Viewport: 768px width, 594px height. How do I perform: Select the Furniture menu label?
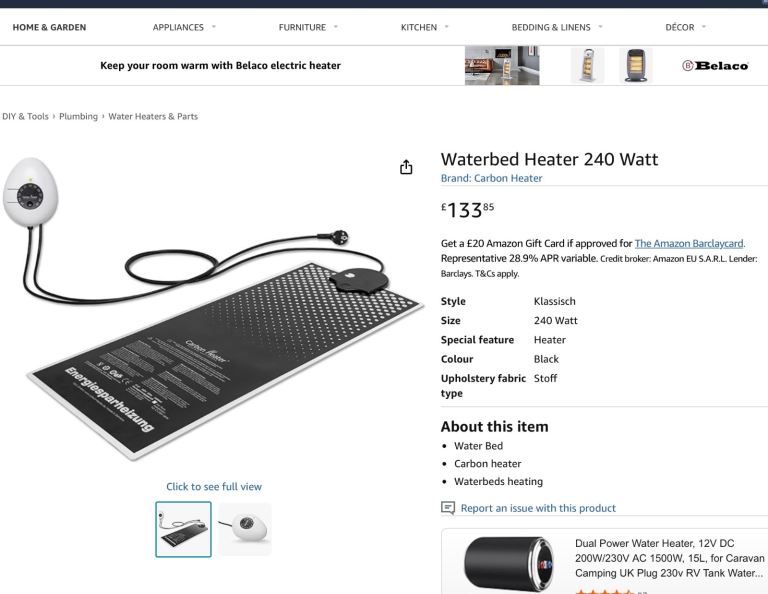click(302, 27)
